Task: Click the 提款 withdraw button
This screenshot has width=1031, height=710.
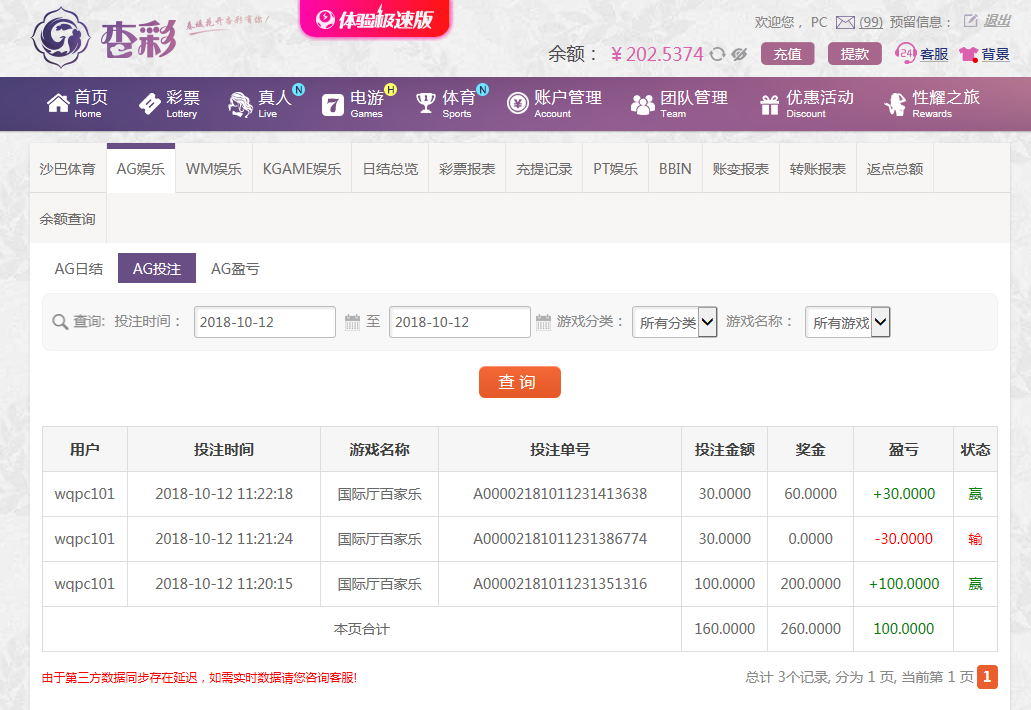Action: click(x=854, y=54)
